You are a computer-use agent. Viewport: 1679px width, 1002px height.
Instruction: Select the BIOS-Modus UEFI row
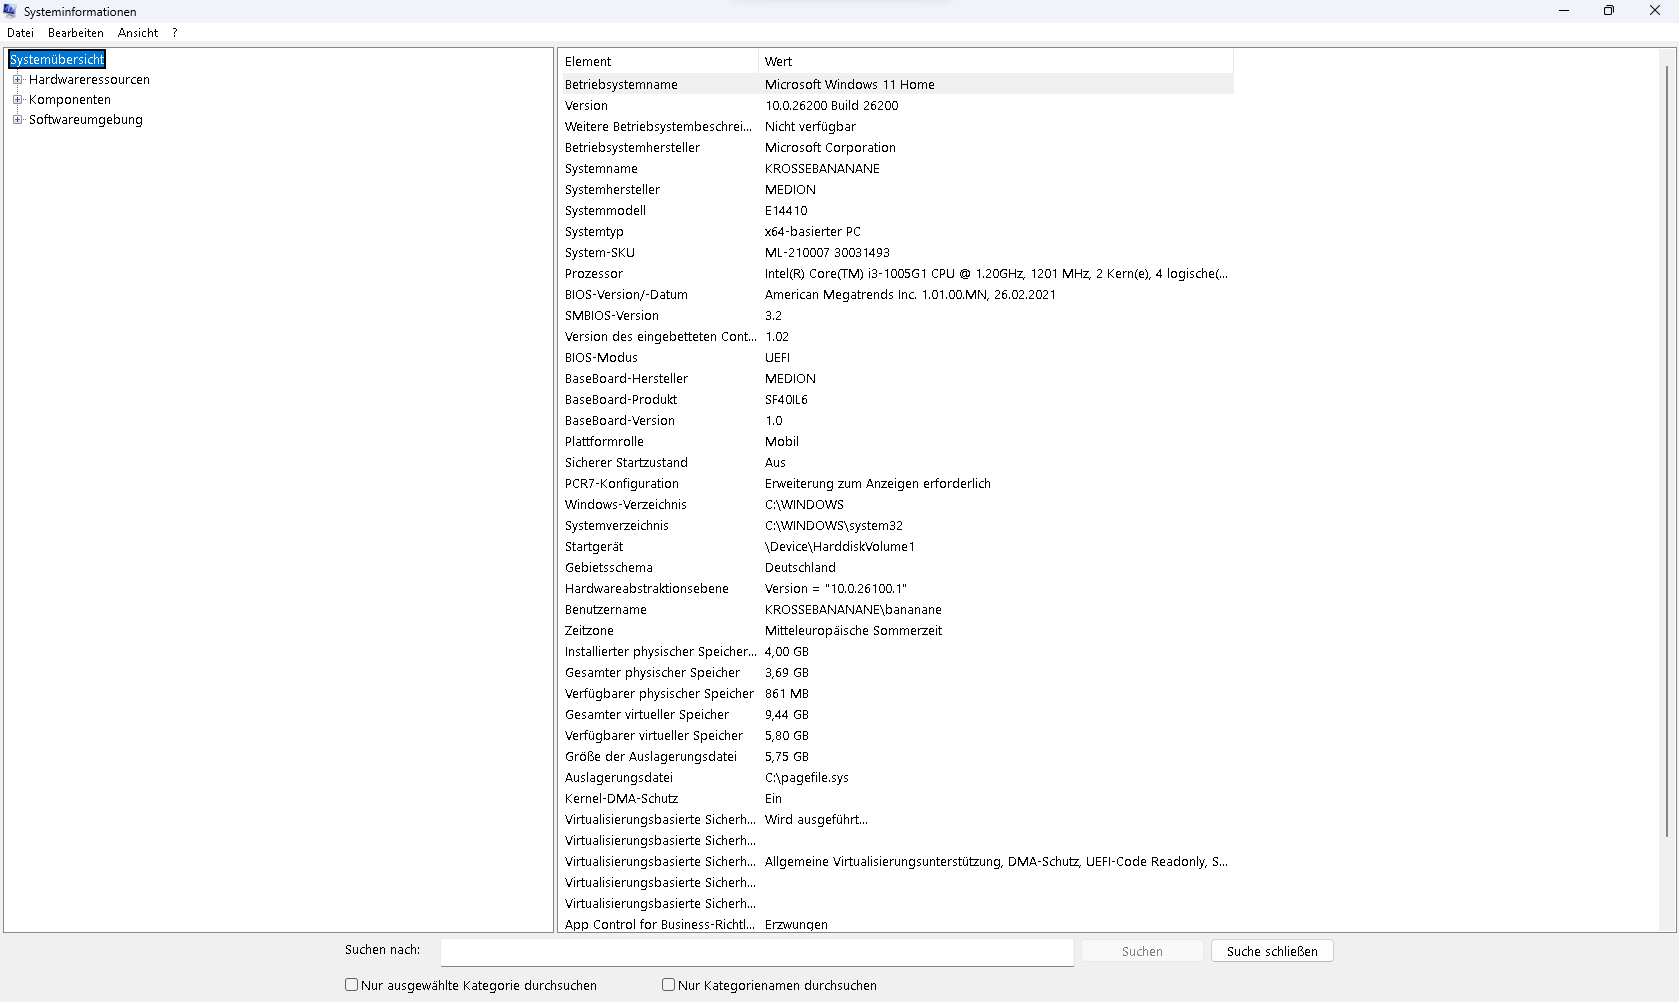[x=896, y=358]
